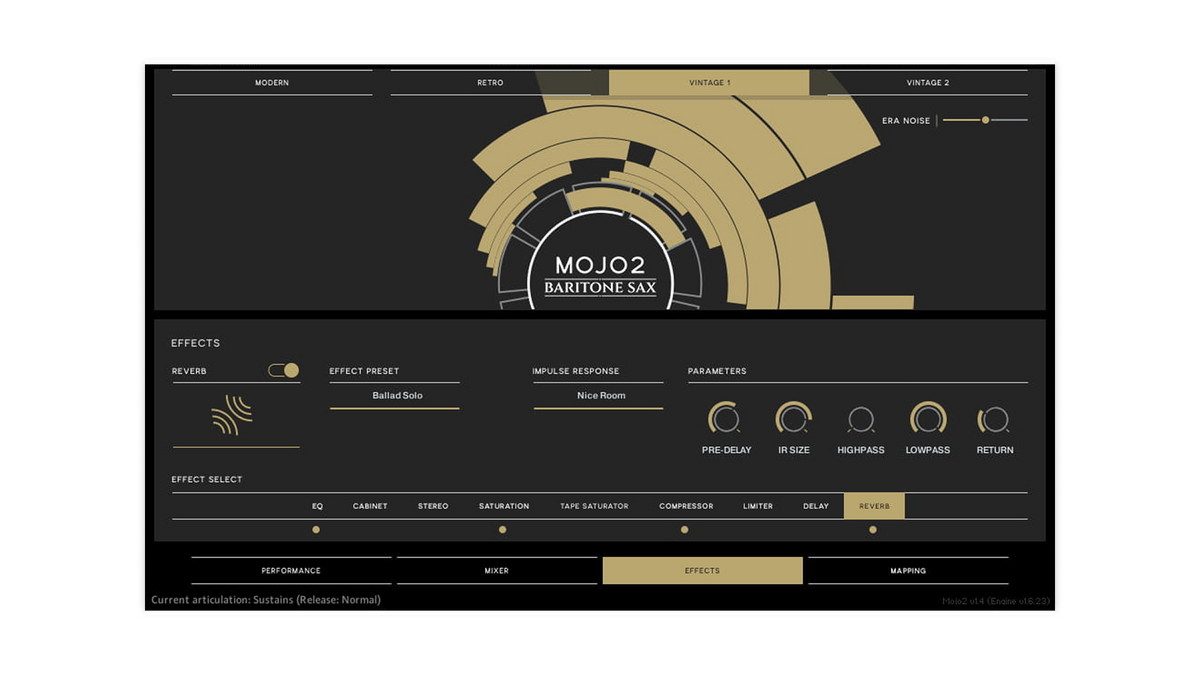The height and width of the screenshot is (675, 1200).
Task: Open the Effect Preset Ballad Solo dropdown
Action: tap(395, 396)
